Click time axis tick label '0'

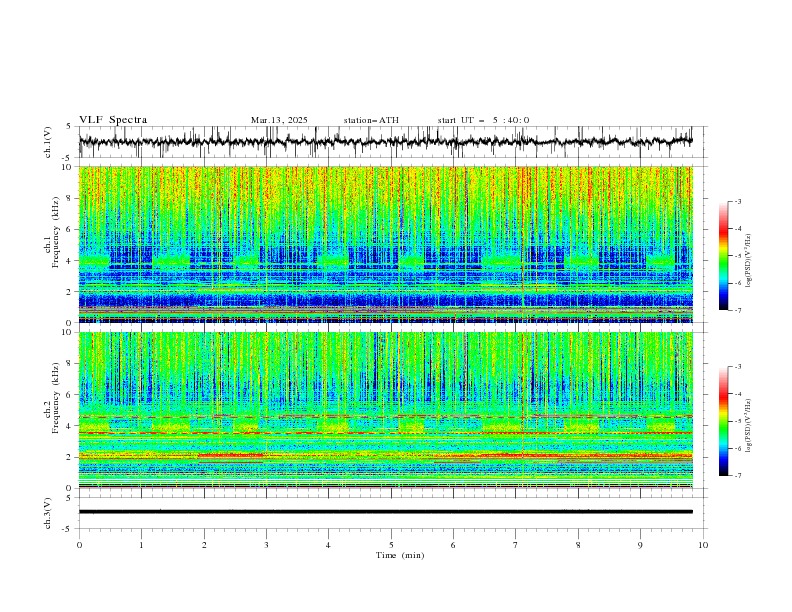79,545
